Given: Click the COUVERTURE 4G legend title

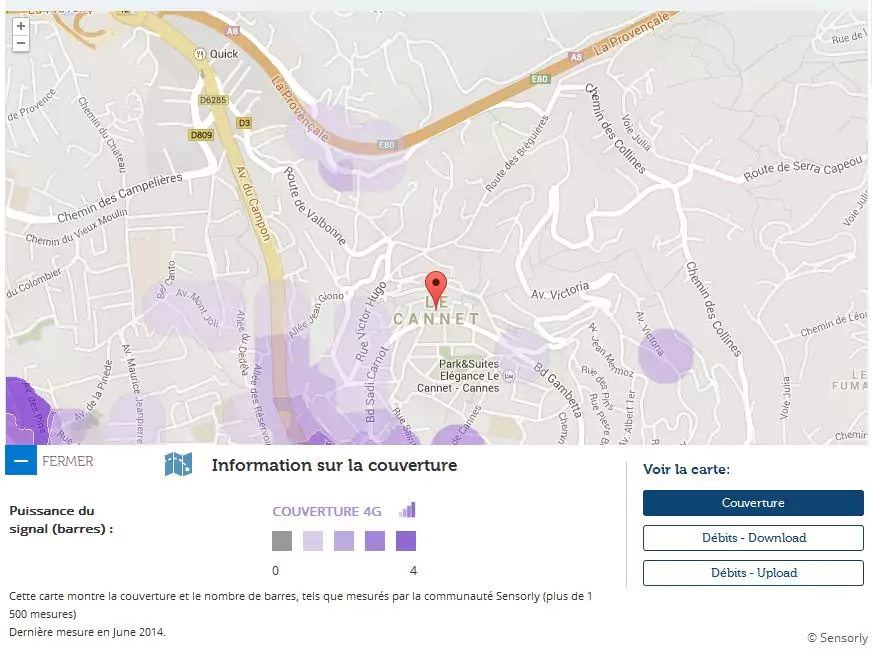Looking at the screenshot, I should (x=327, y=511).
